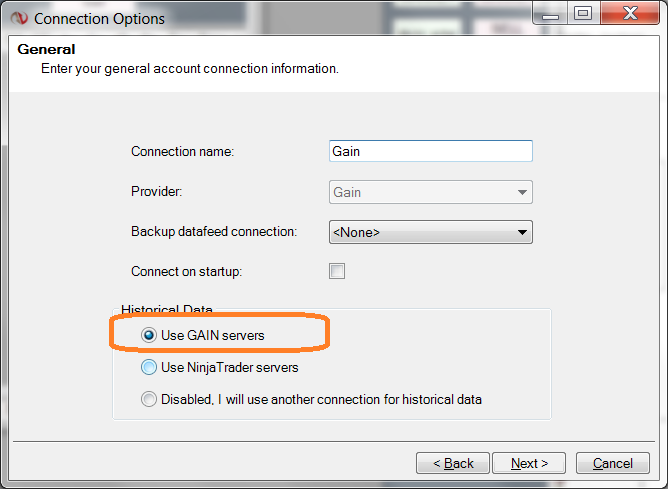Enable the Connect on startup checkbox
668x489 pixels.
pyautogui.click(x=337, y=271)
